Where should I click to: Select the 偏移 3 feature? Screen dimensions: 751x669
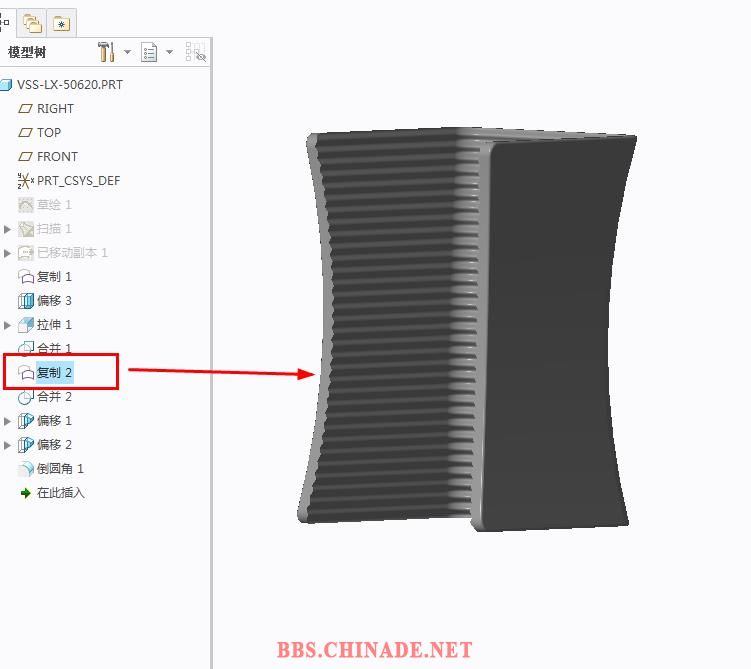pos(54,301)
